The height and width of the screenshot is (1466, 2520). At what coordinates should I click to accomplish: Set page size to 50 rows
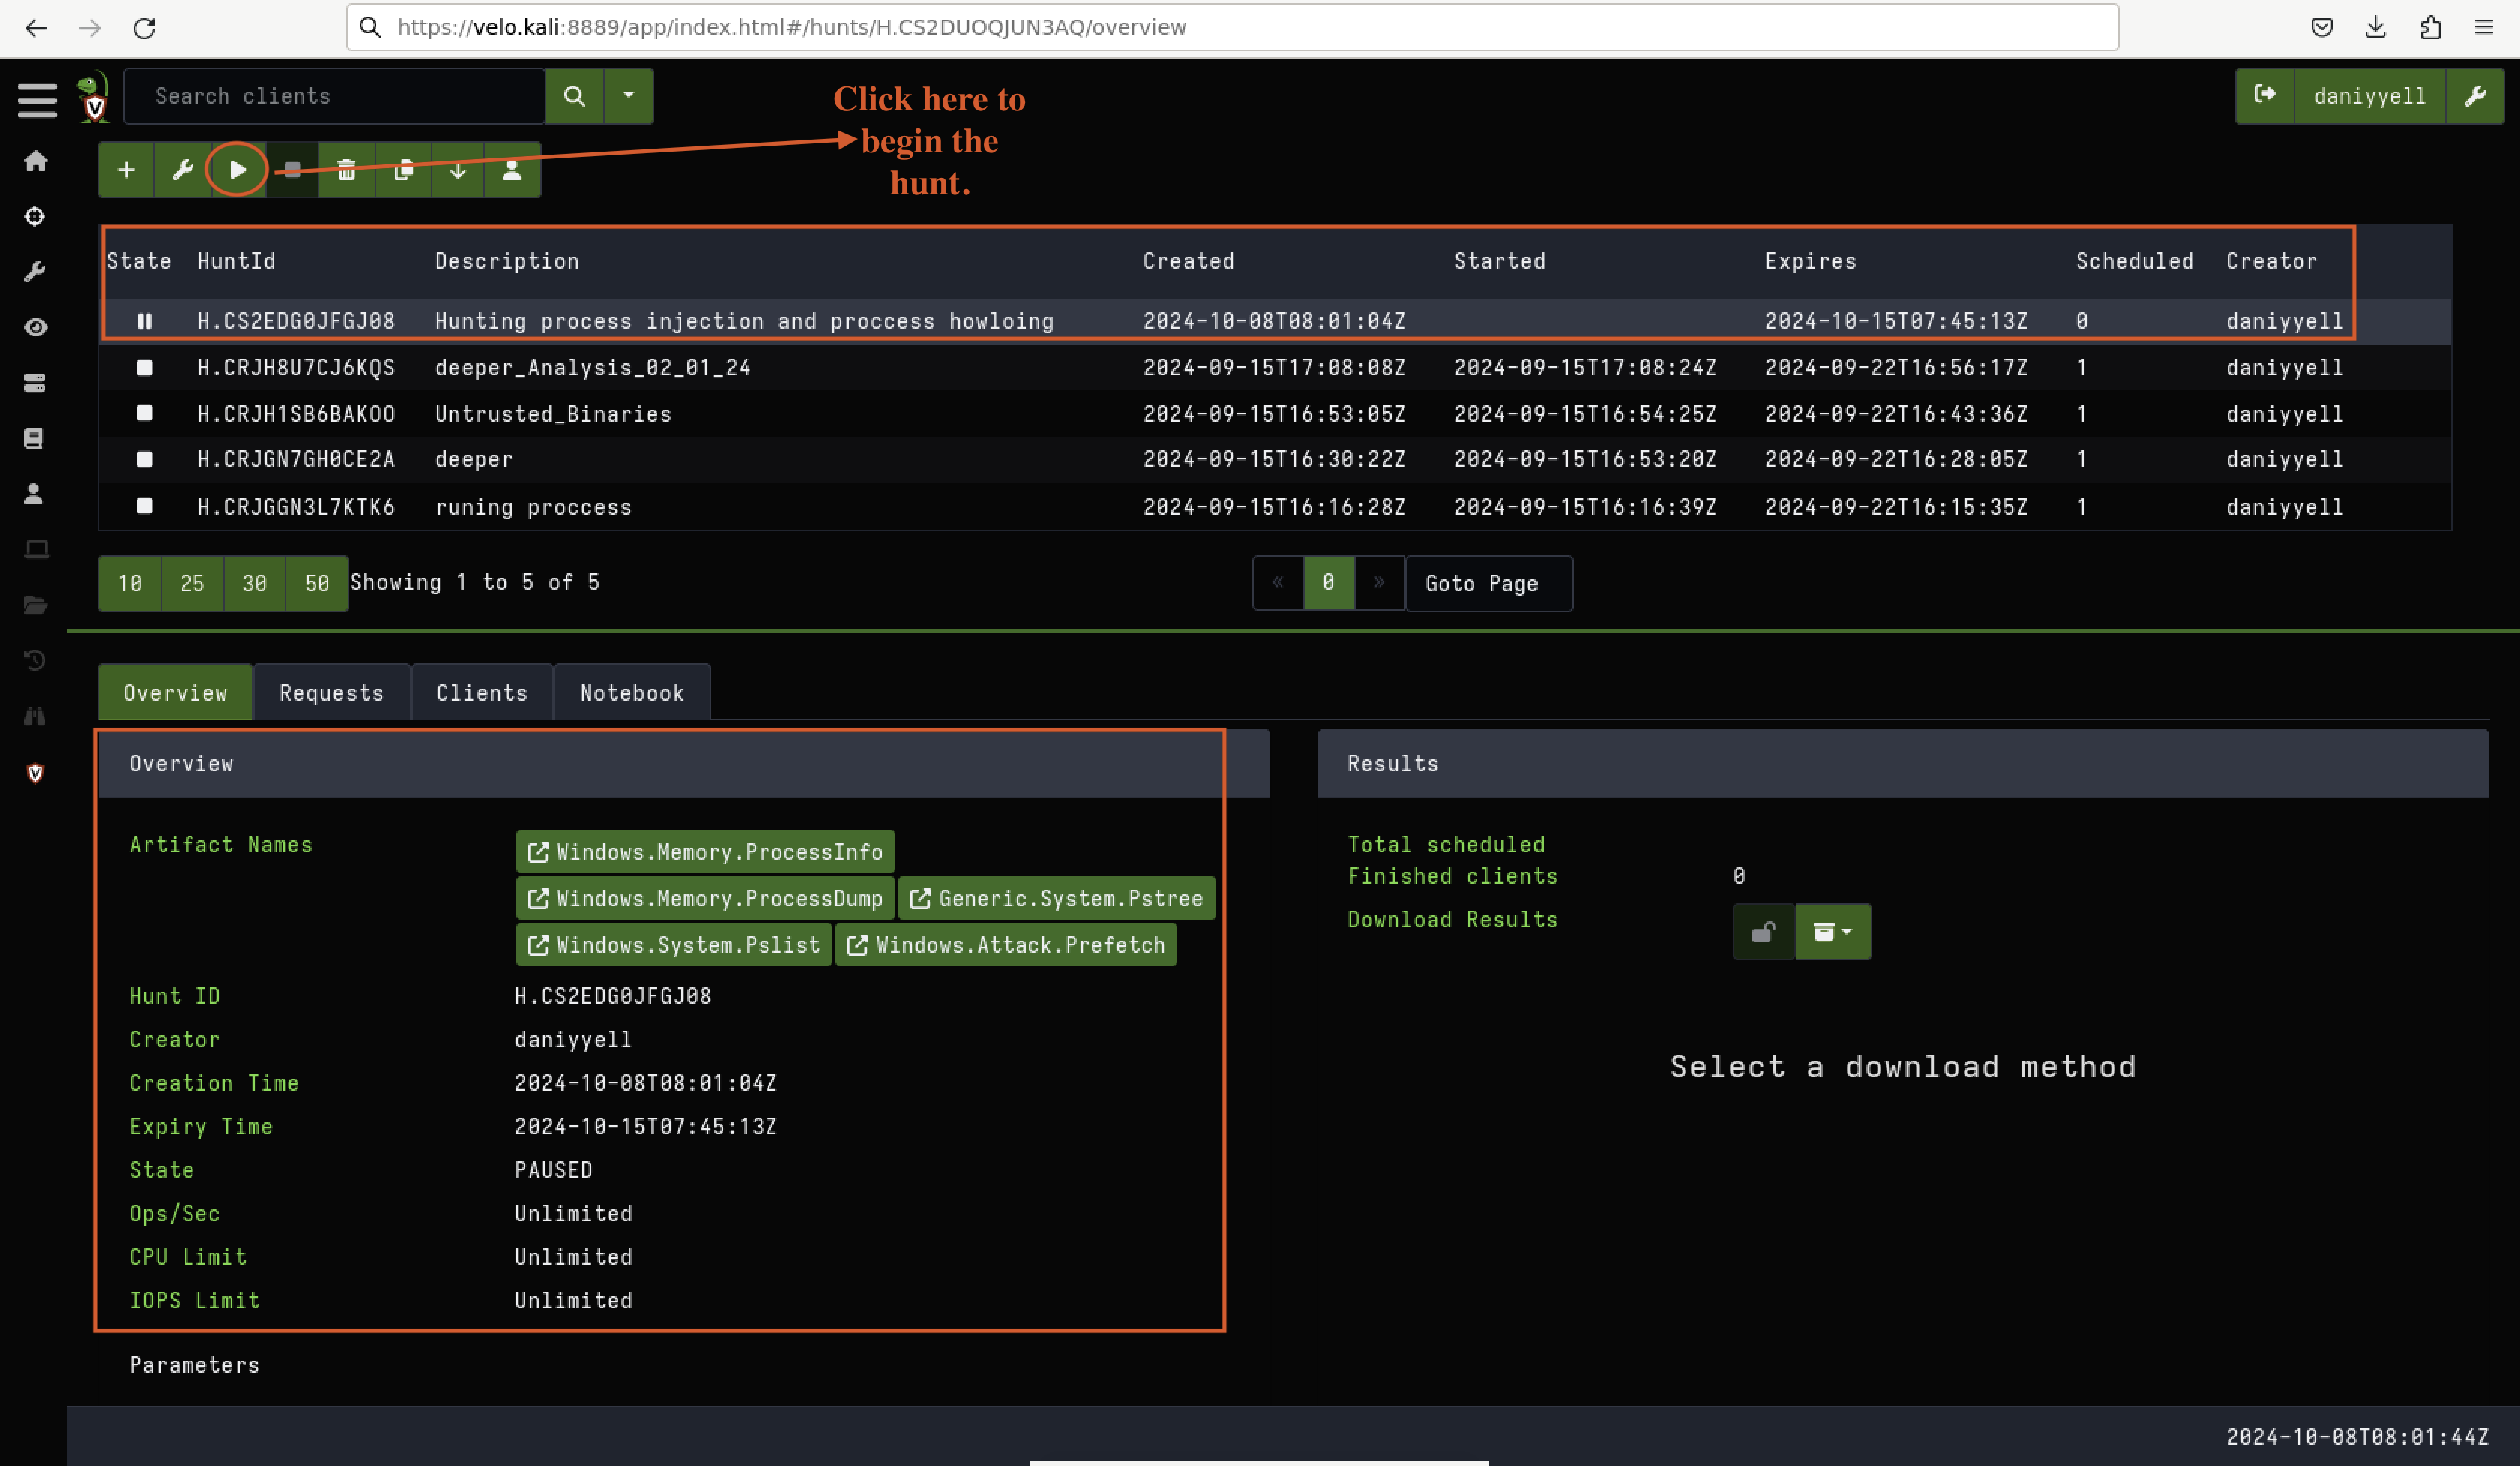pos(317,583)
